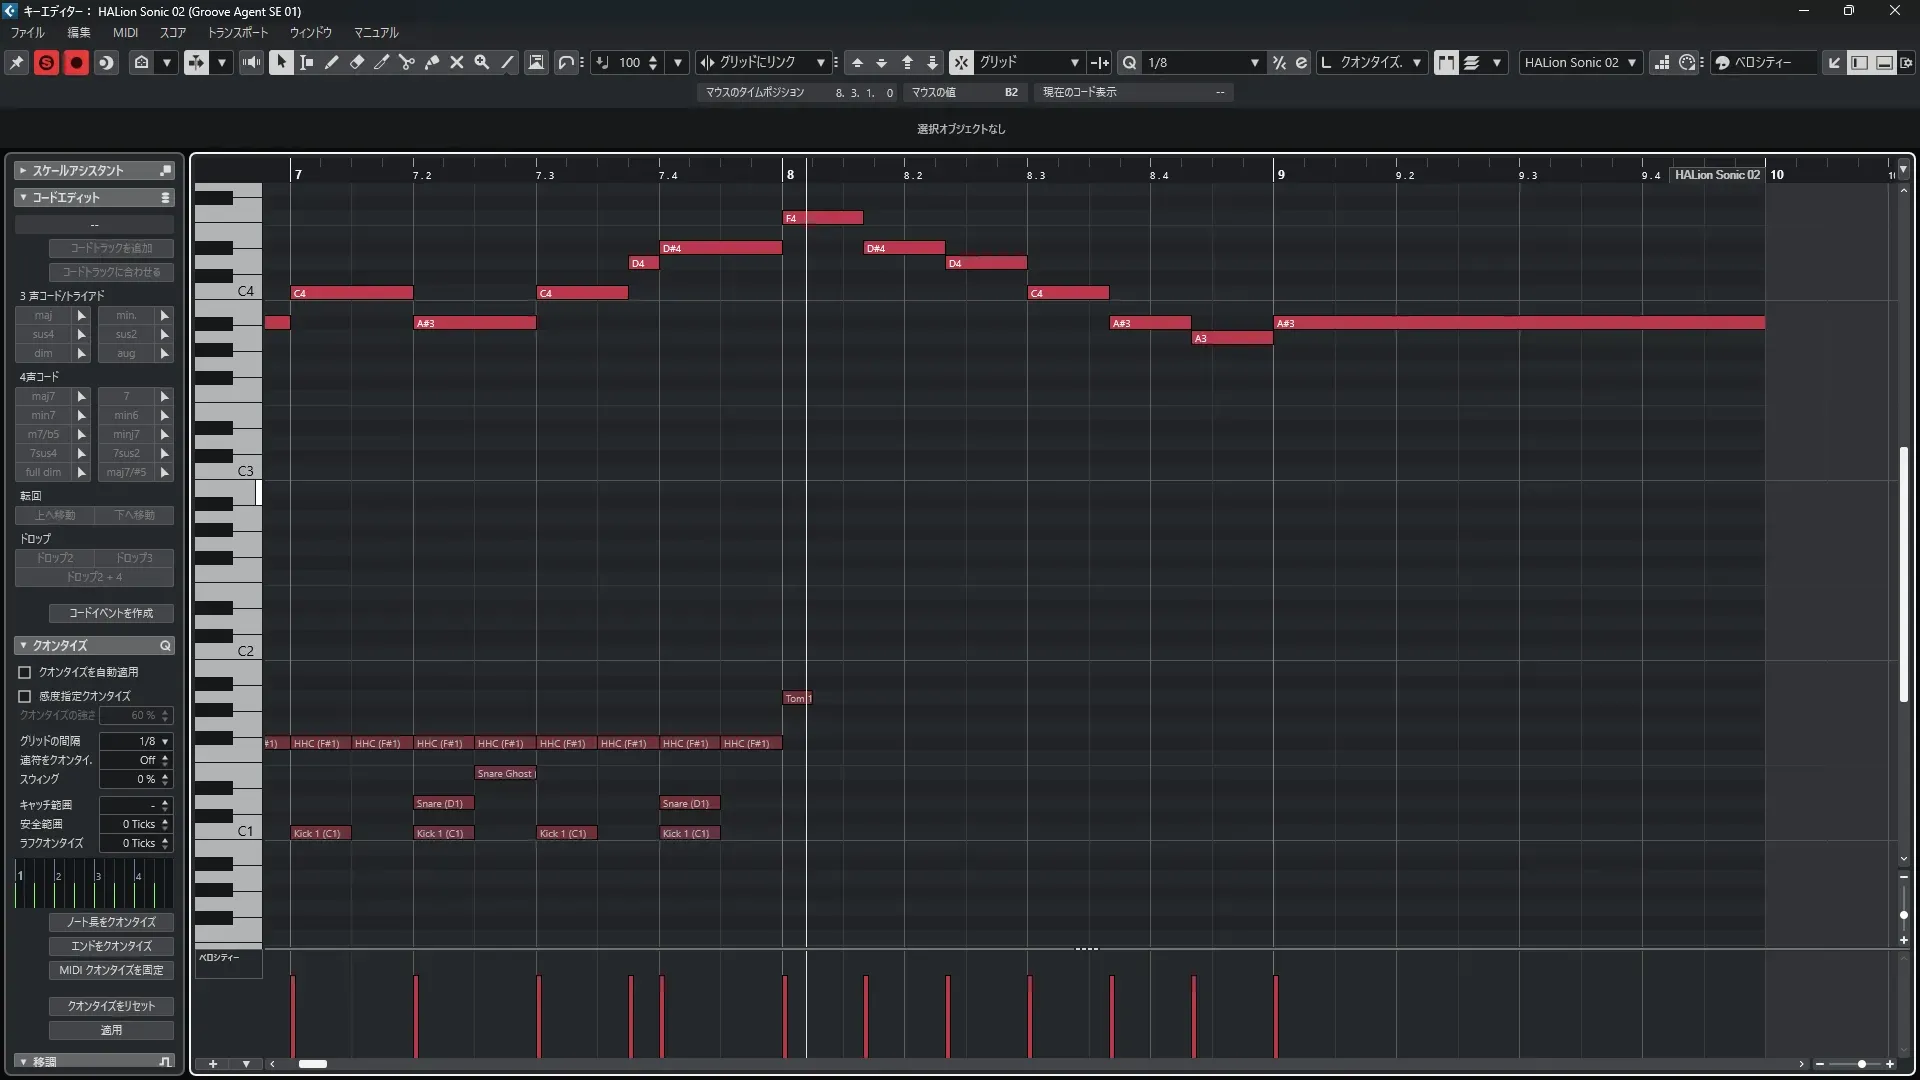
Task: Toggle the Solo Editor button
Action: coord(46,62)
